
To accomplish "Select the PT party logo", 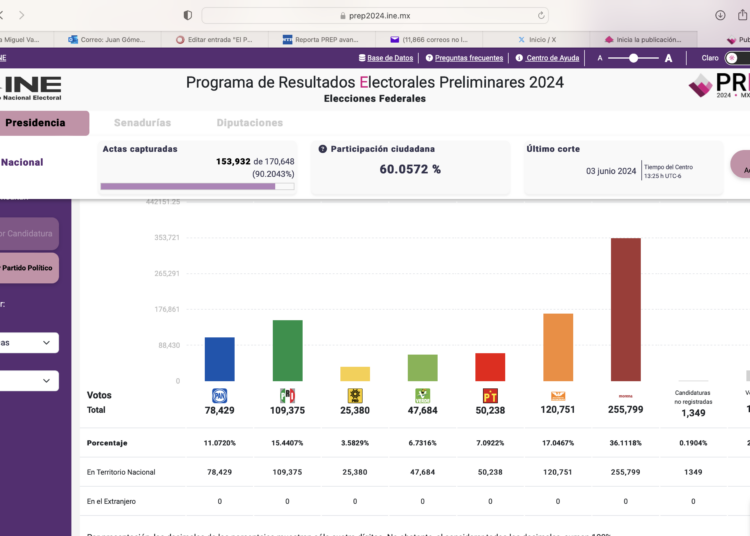I will (490, 396).
